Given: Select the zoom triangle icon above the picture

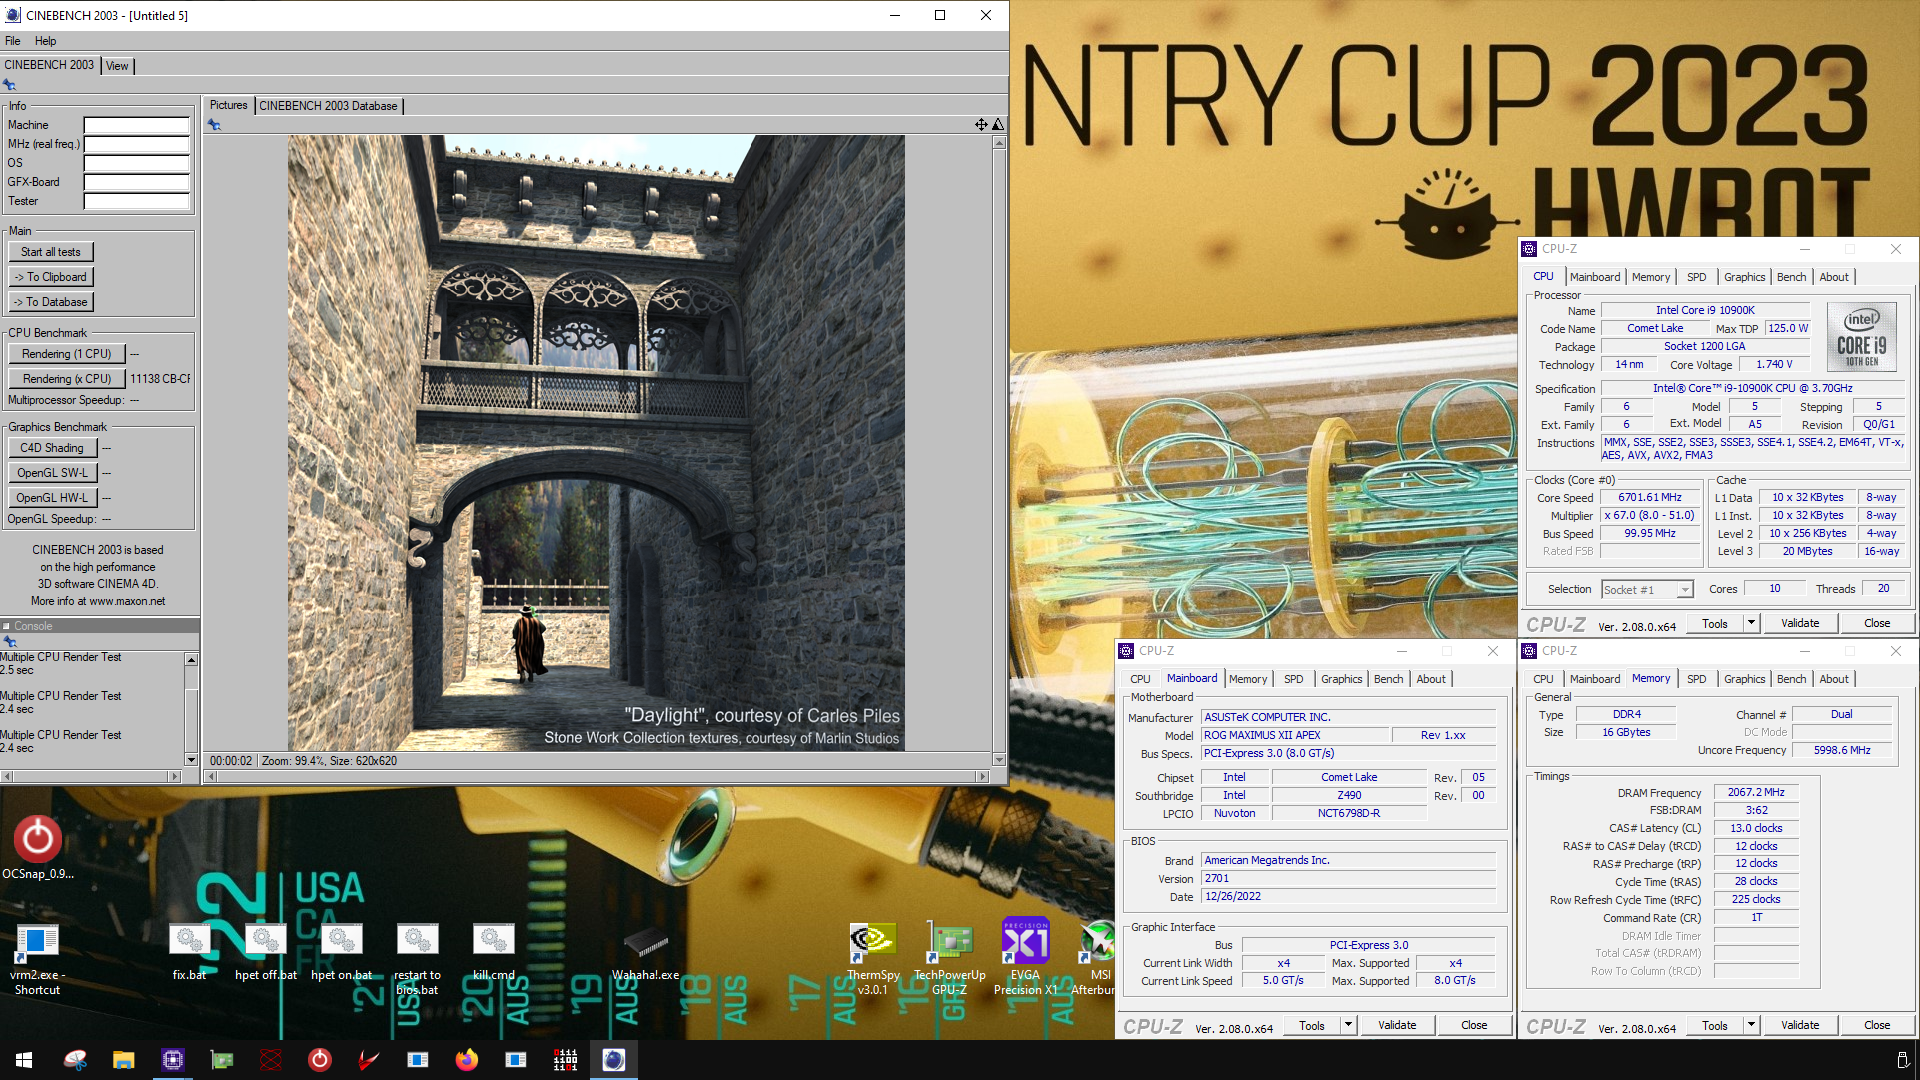Looking at the screenshot, I should tap(997, 125).
